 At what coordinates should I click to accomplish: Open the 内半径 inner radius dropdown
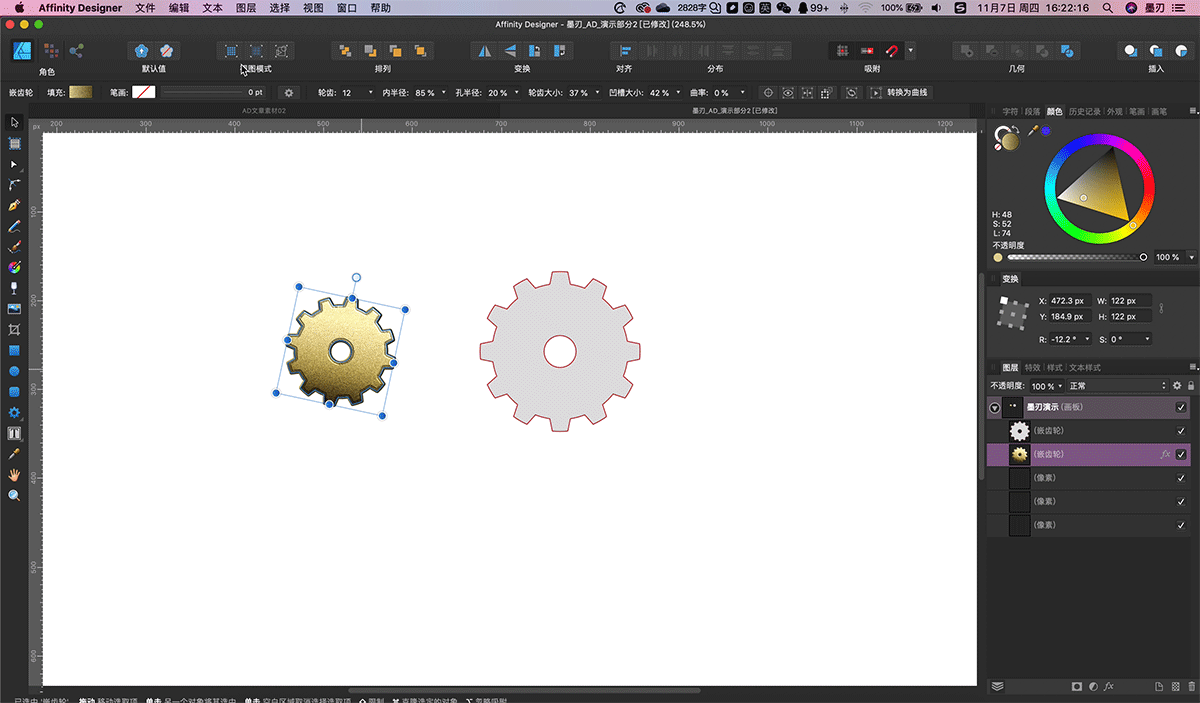pos(443,92)
